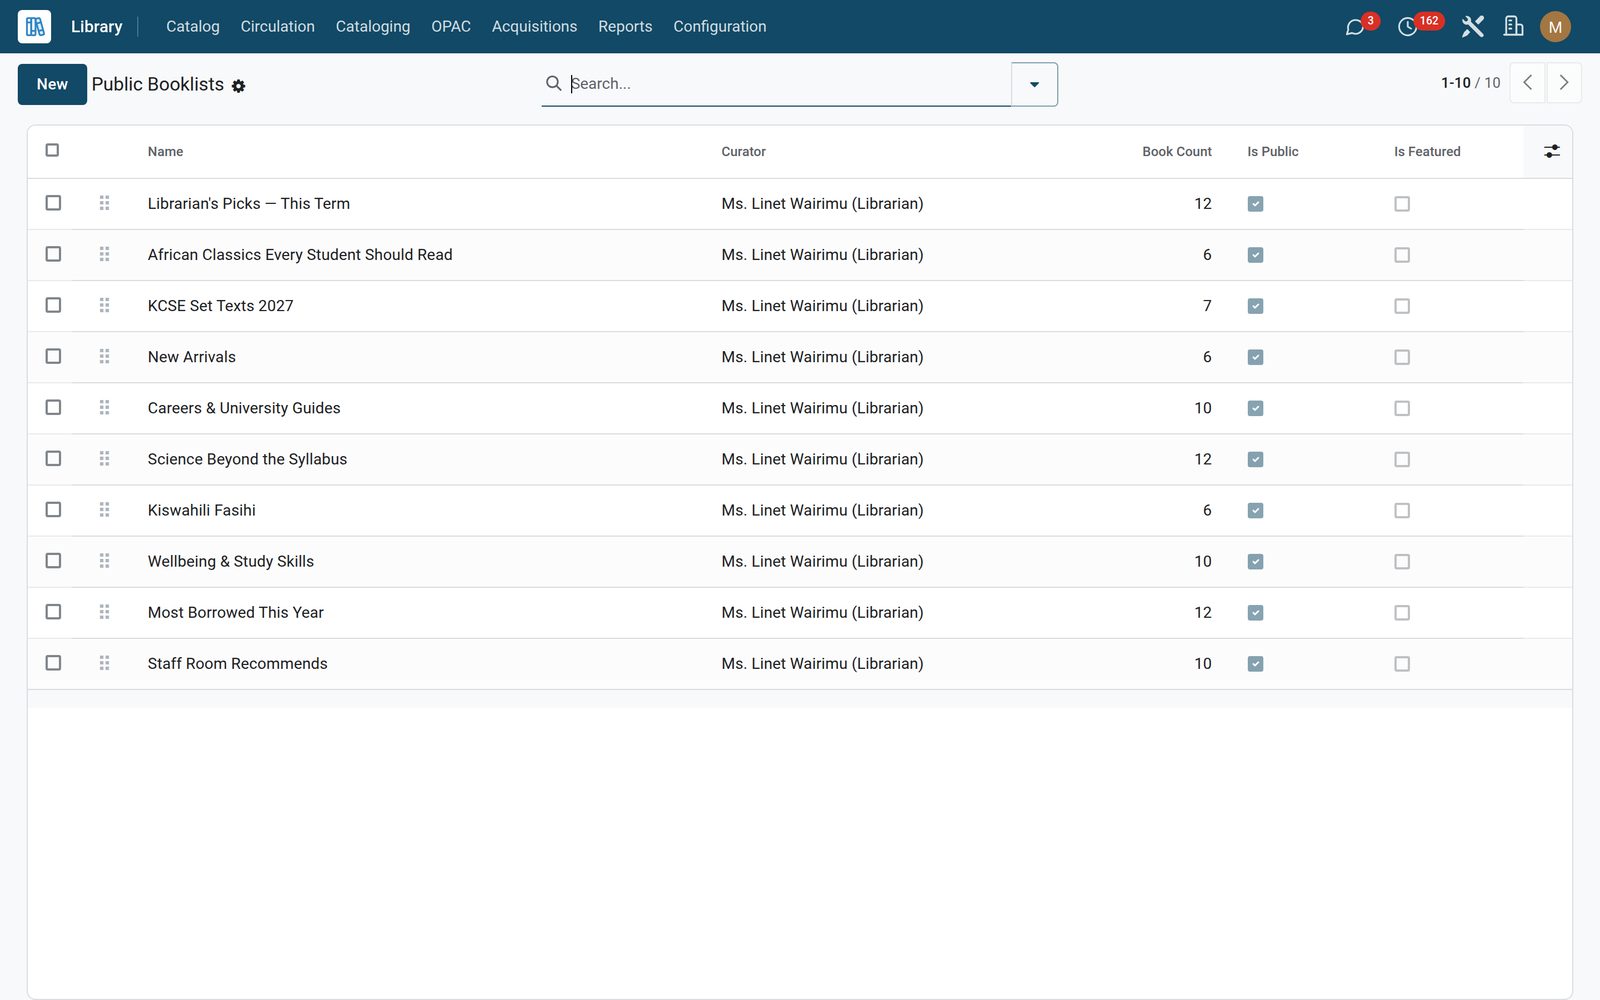Sort by the Name column header
Screen dimensions: 1600x1000
coord(165,152)
